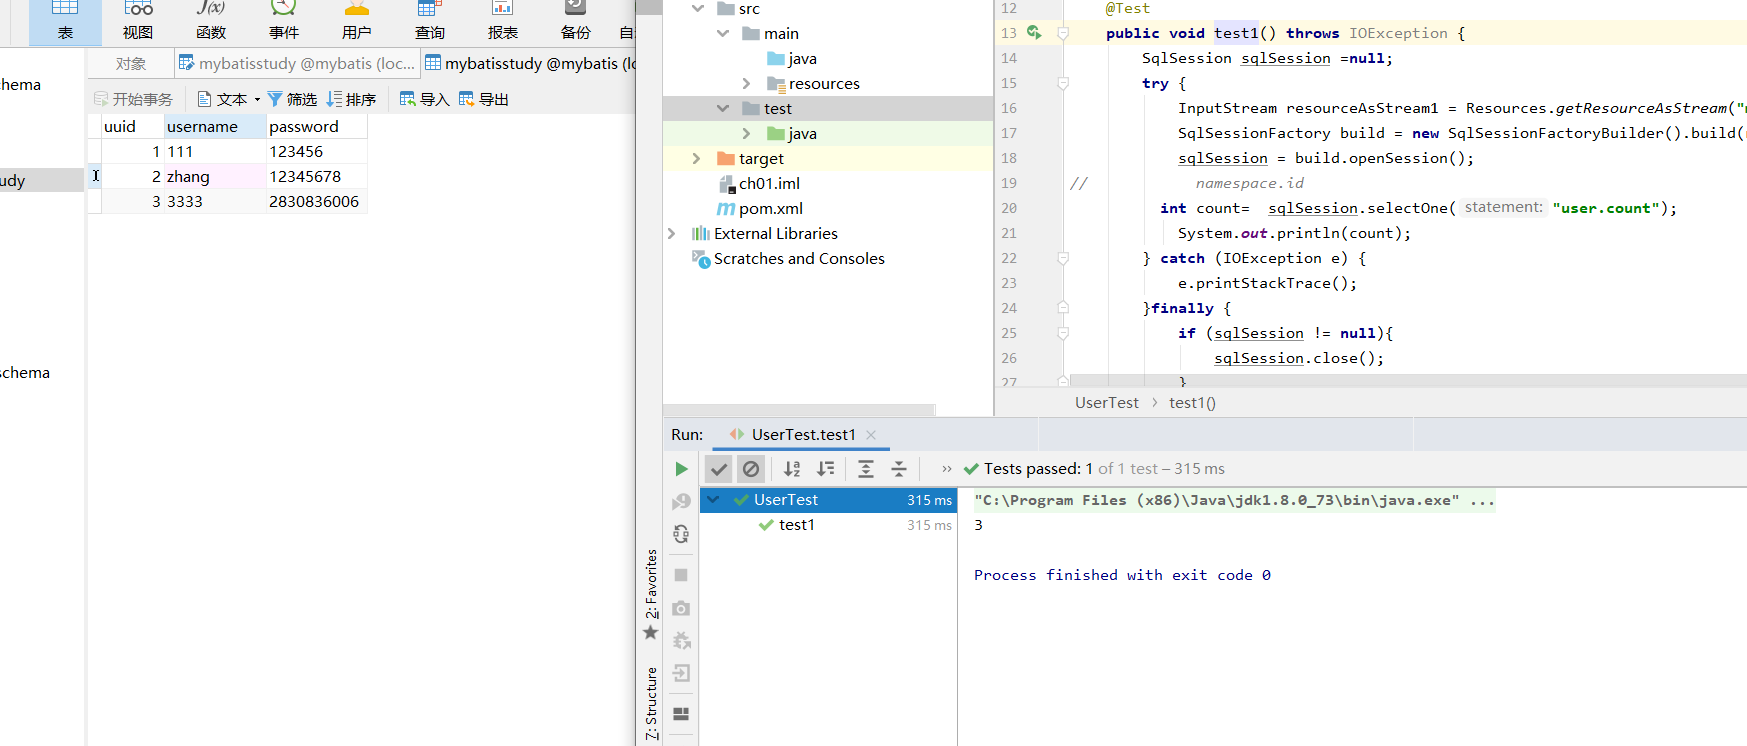Sort test results alphabetically
Screen dimensions: 1747x746
click(792, 468)
